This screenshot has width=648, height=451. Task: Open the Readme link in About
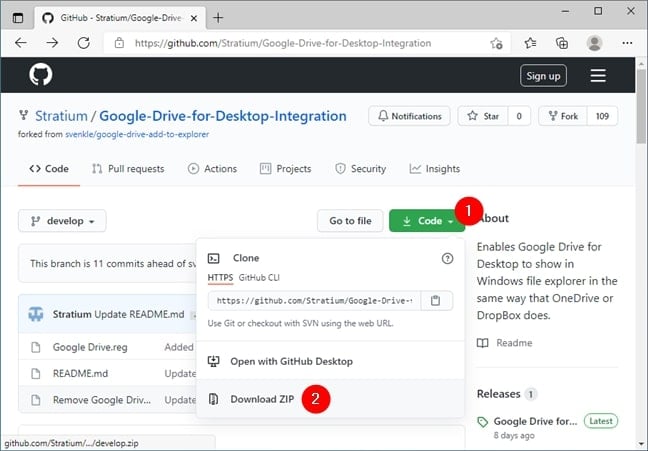[x=514, y=343]
